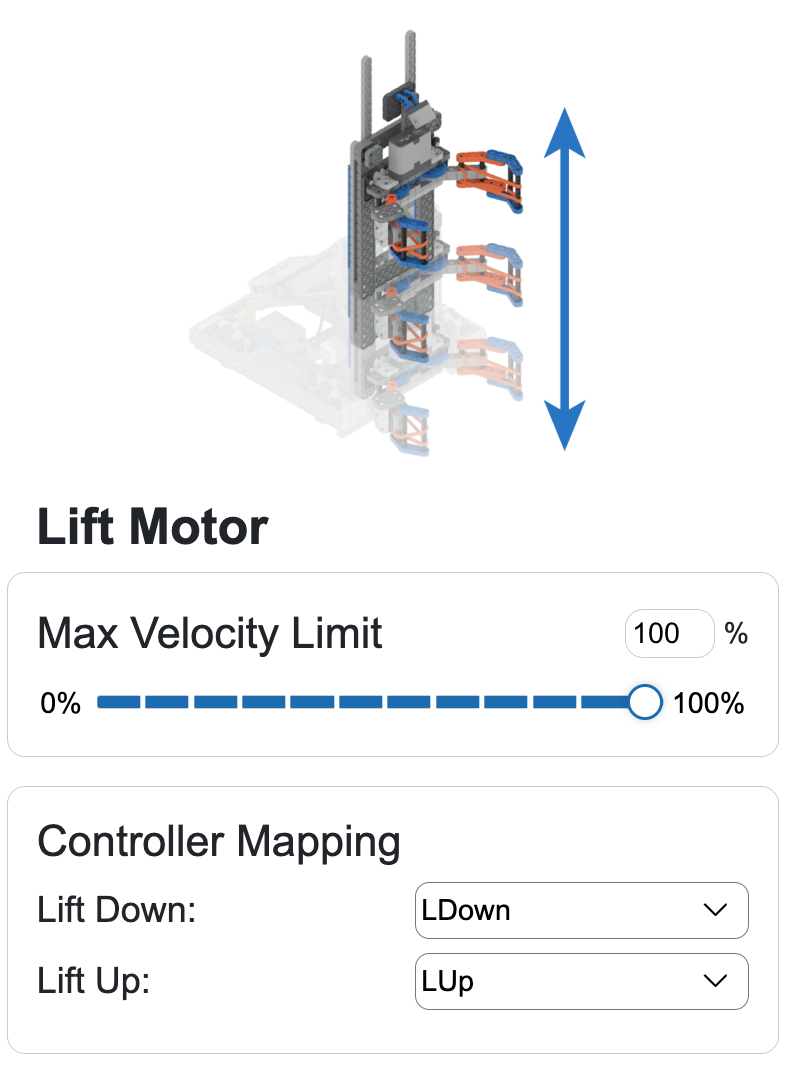The width and height of the screenshot is (788, 1070).
Task: Click the percent sign next to the velocity field
Action: [x=737, y=633]
